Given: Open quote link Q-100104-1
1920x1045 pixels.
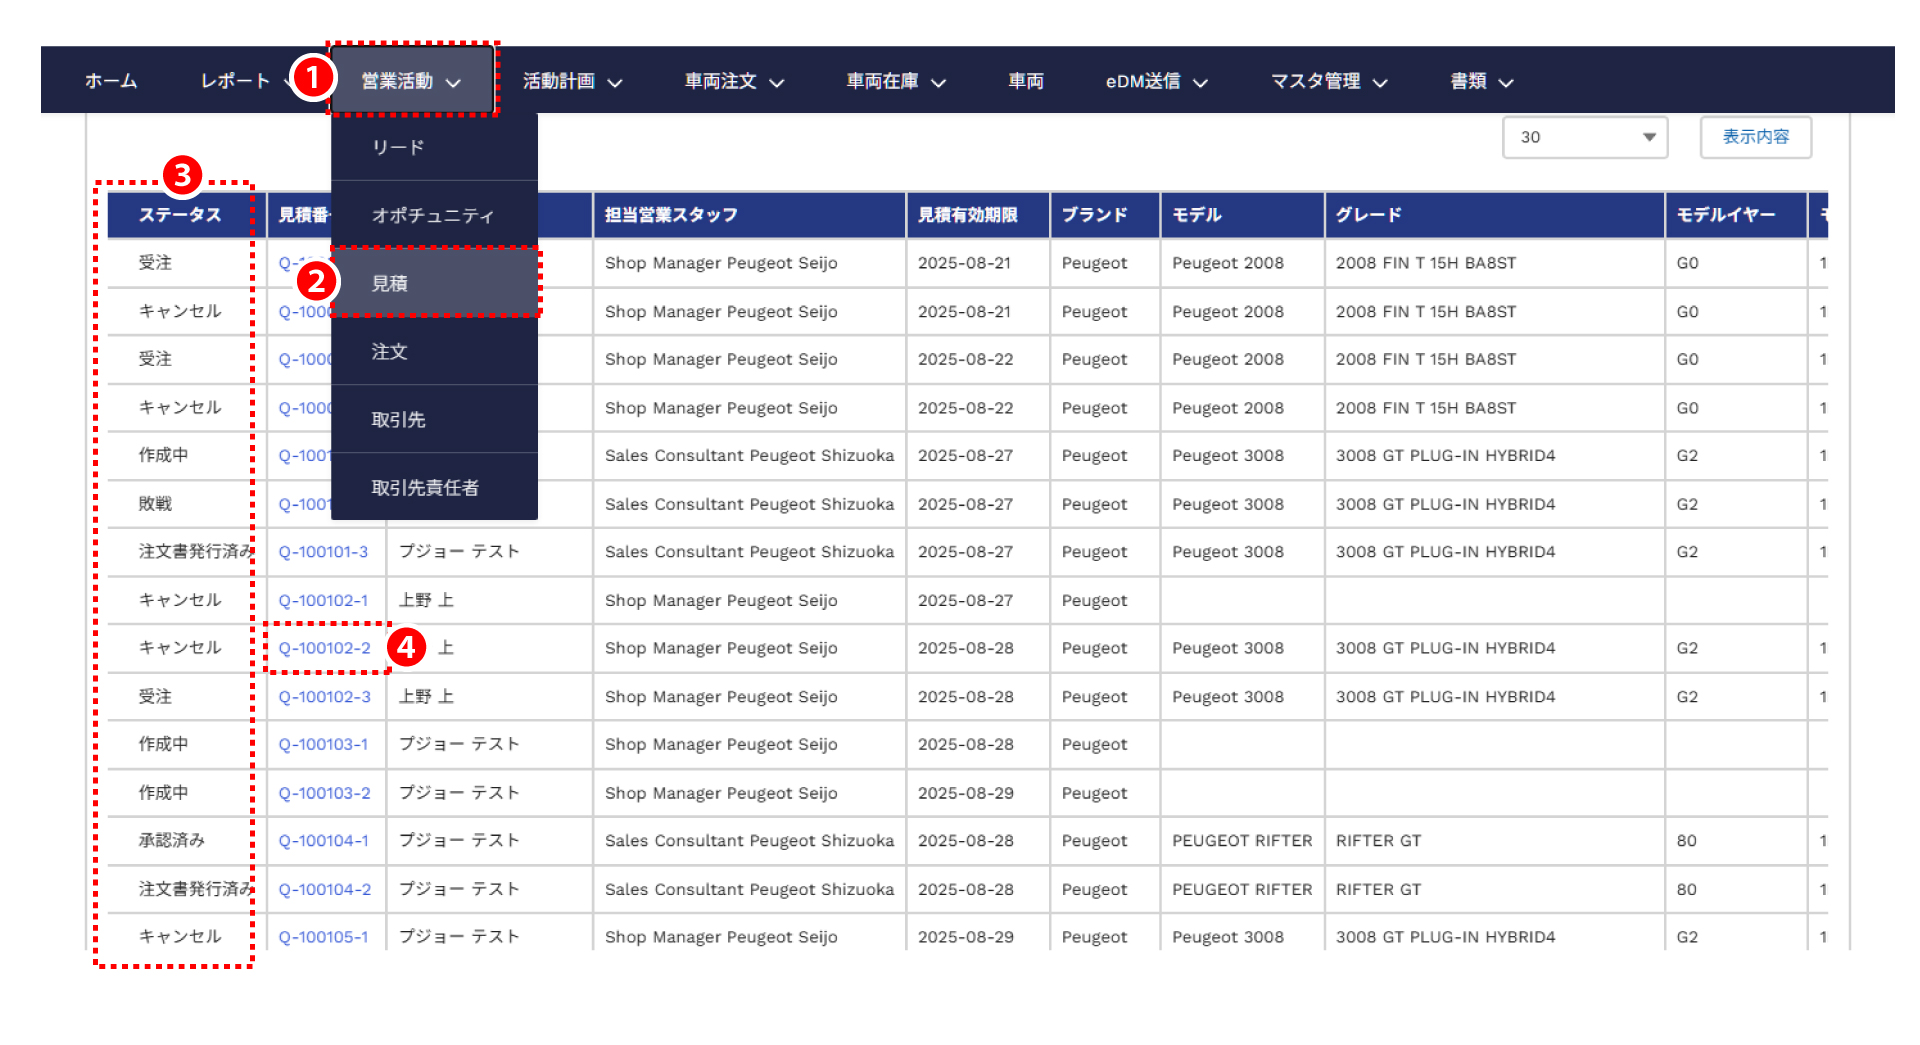Looking at the screenshot, I should 323,841.
